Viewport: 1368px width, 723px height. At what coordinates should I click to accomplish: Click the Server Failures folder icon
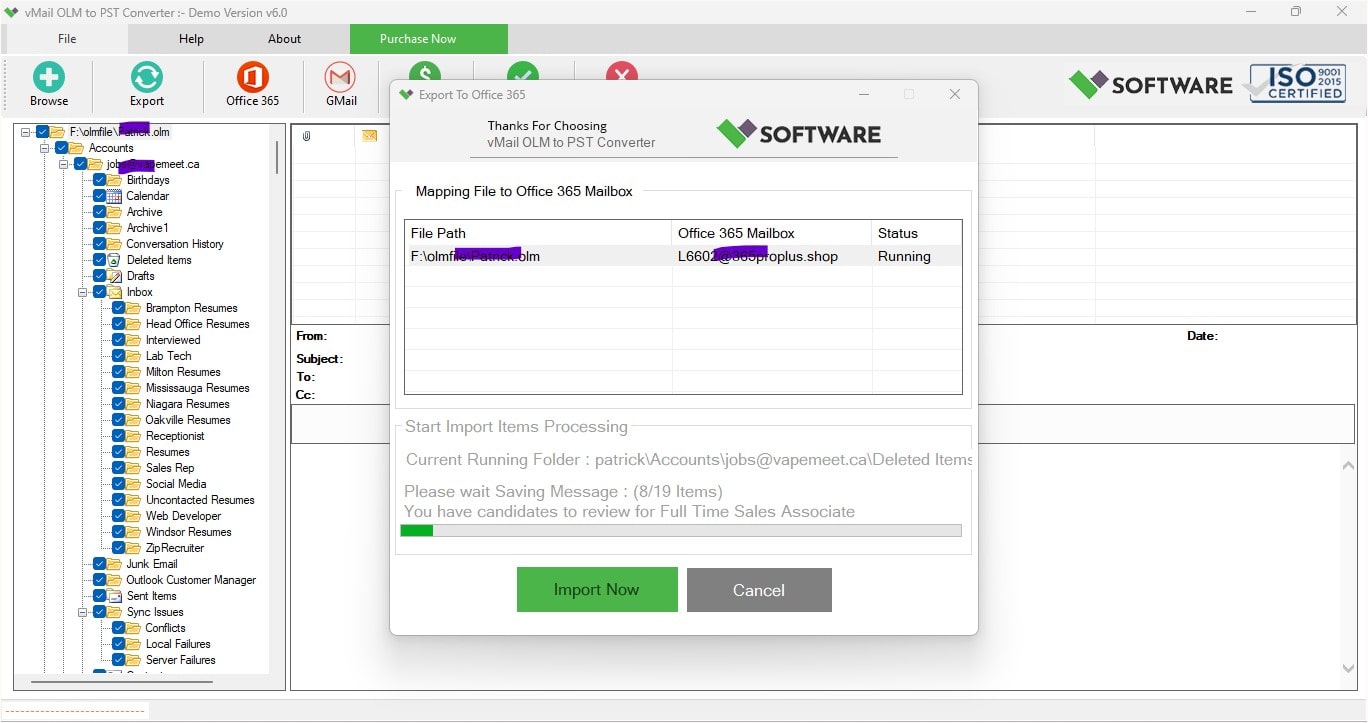[x=133, y=660]
